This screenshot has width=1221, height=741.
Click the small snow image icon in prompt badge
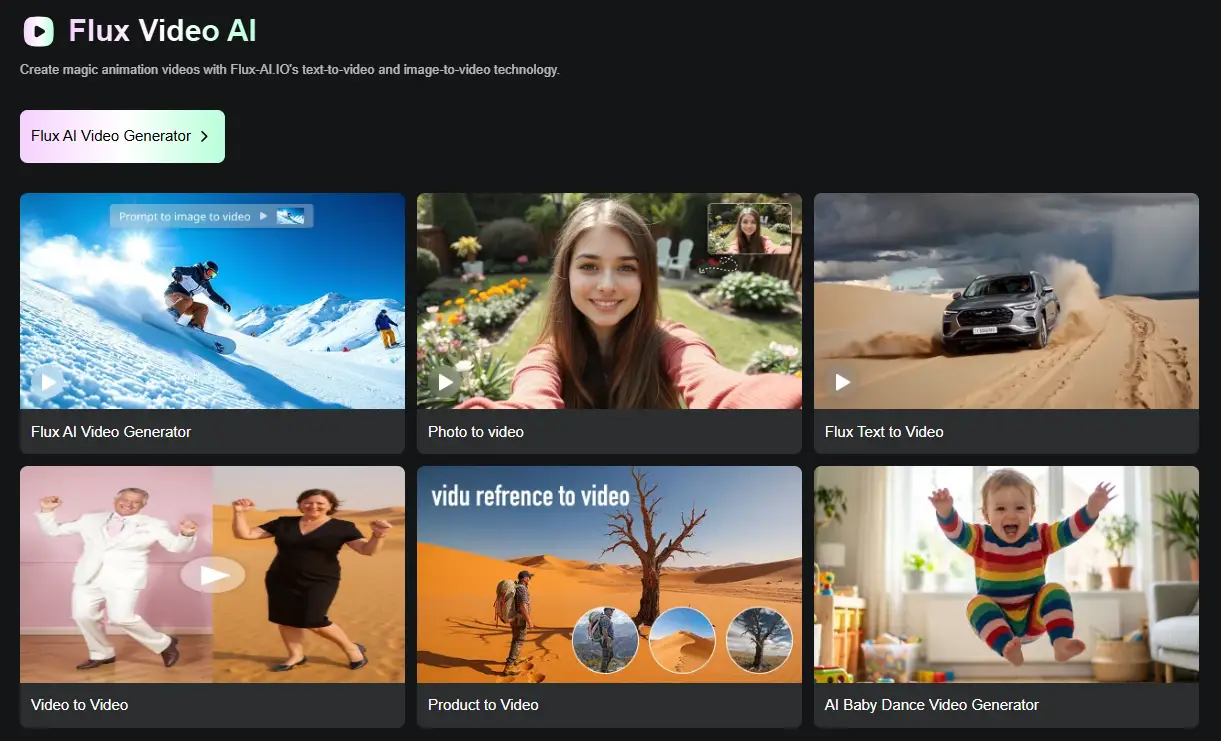(x=291, y=216)
